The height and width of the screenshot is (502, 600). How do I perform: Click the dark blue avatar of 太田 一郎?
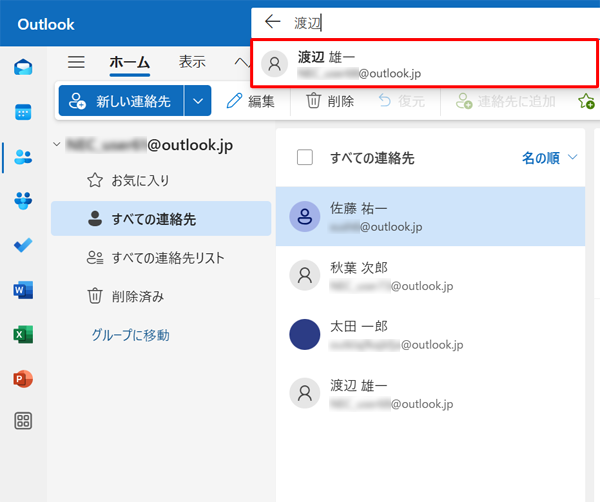point(305,334)
